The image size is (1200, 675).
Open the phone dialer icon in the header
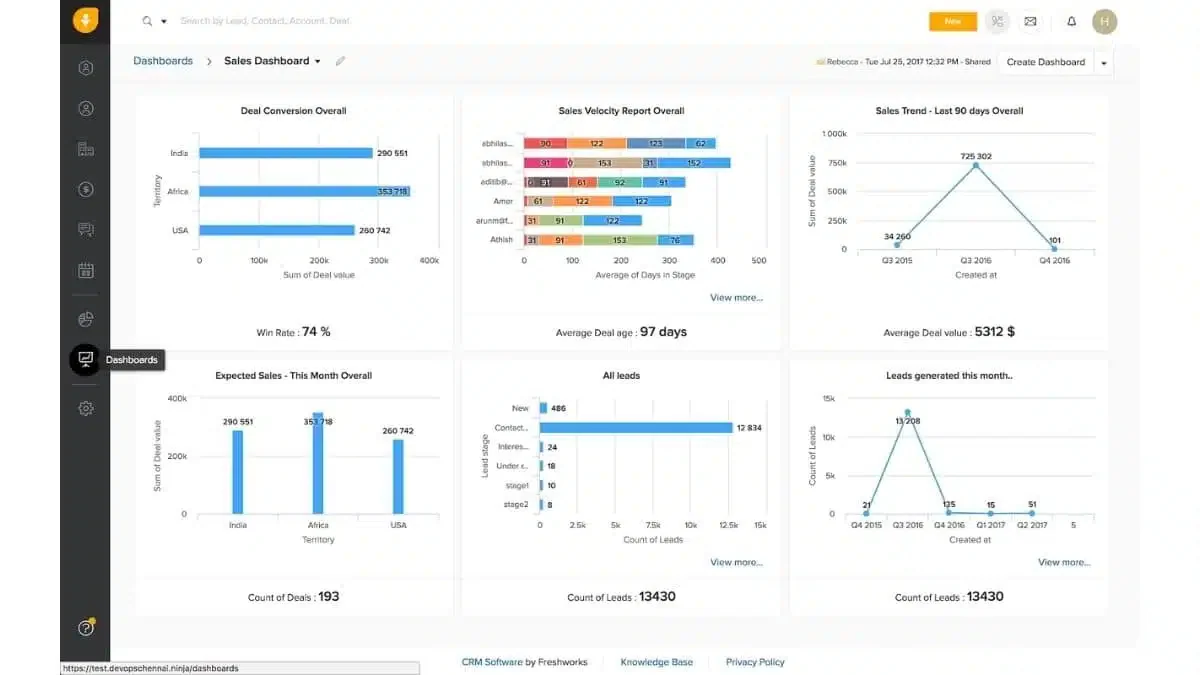tap(997, 21)
